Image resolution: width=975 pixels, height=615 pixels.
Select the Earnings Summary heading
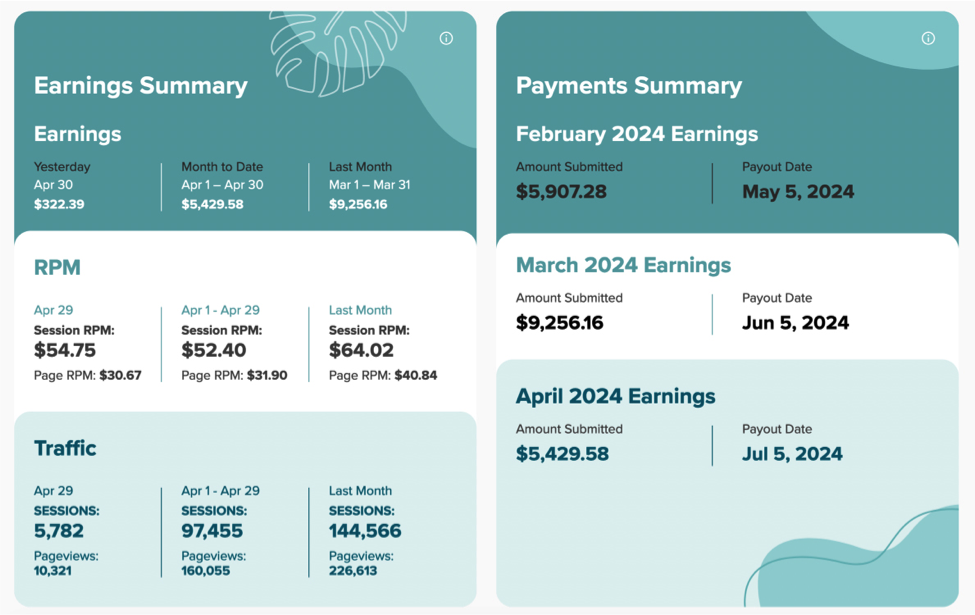tap(141, 86)
